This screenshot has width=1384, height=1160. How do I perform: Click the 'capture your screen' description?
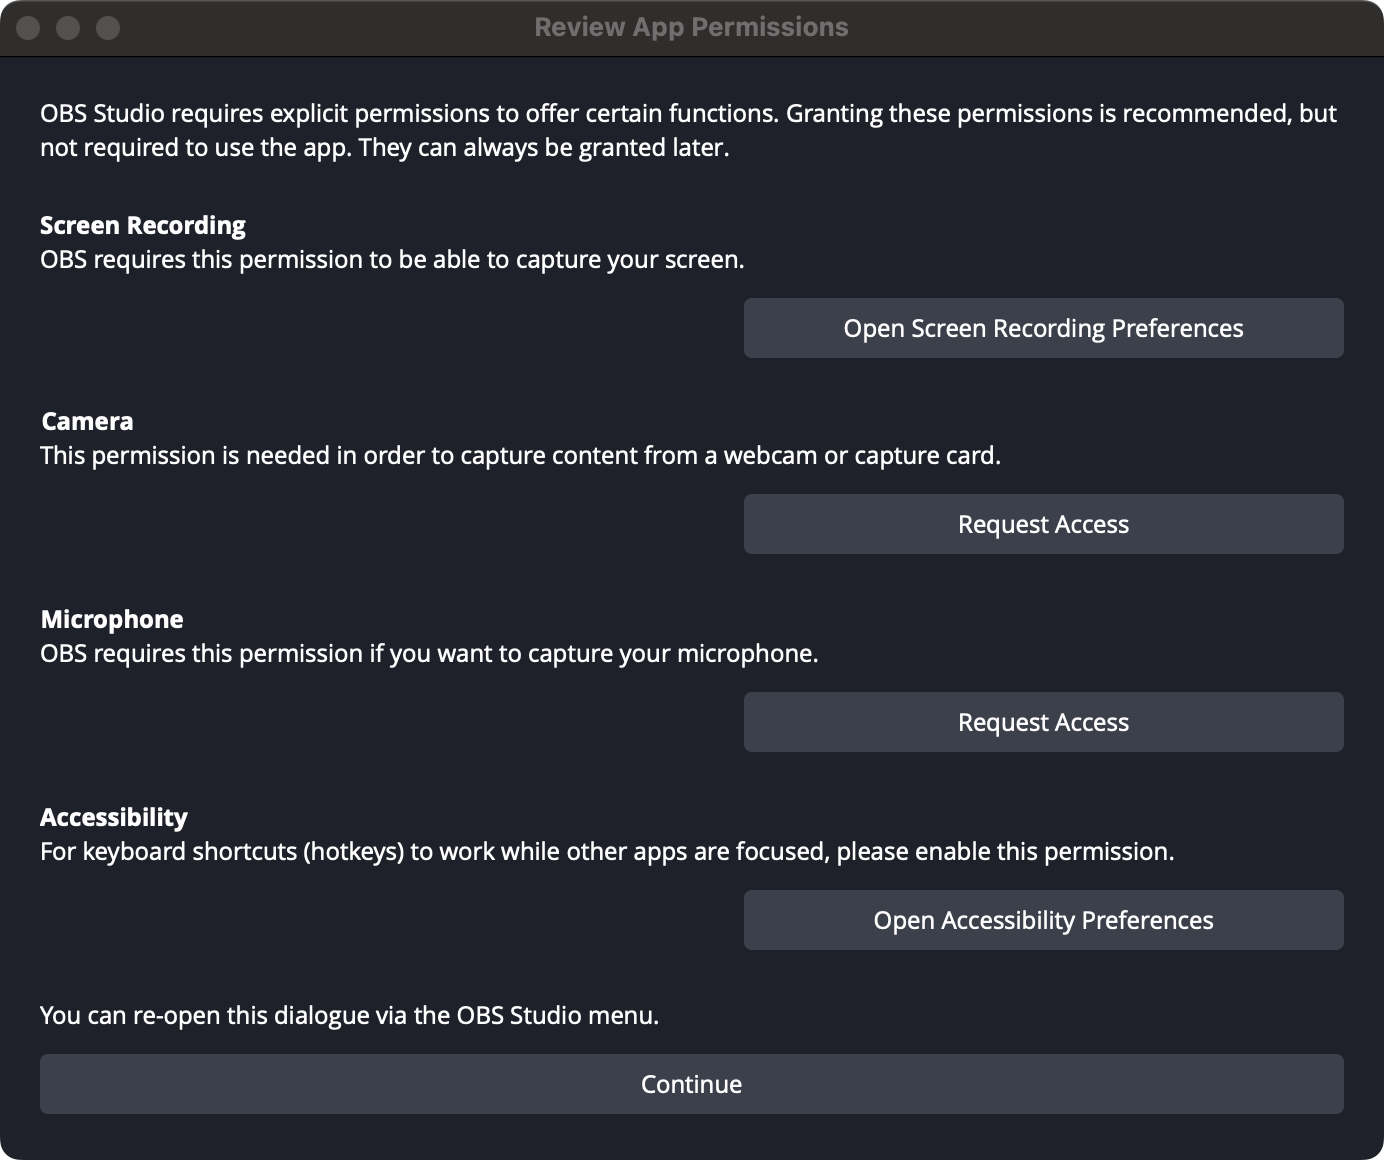(x=392, y=259)
